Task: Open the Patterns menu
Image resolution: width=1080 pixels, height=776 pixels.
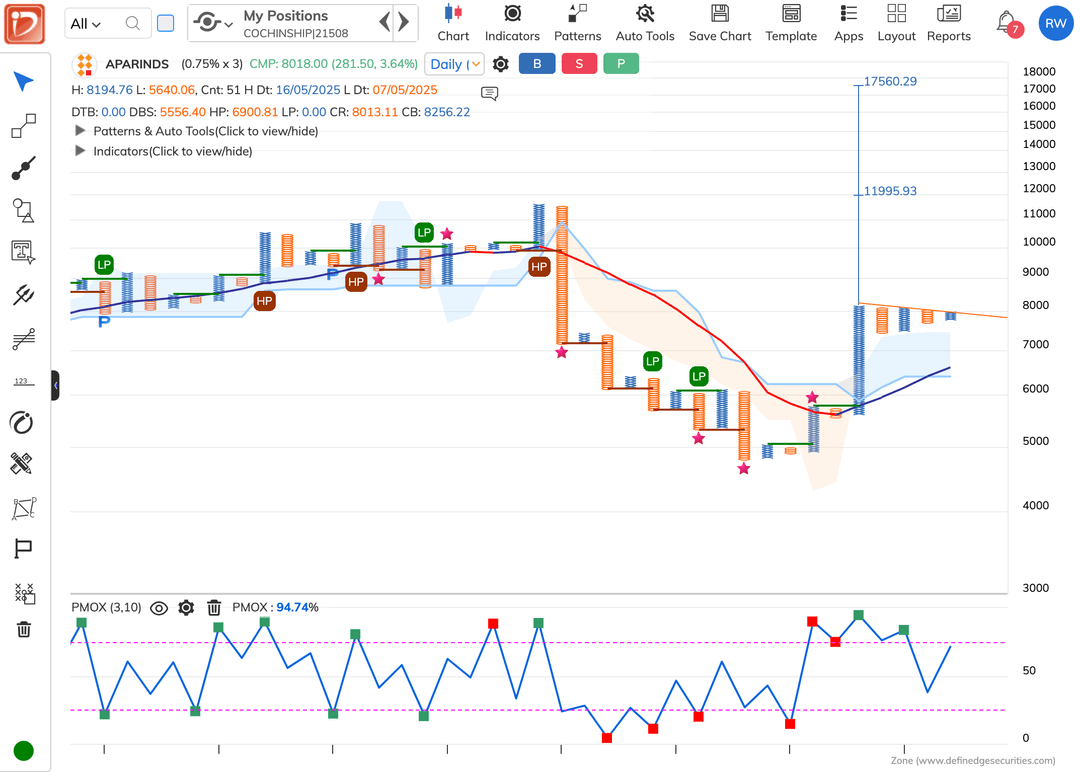Action: click(x=578, y=23)
